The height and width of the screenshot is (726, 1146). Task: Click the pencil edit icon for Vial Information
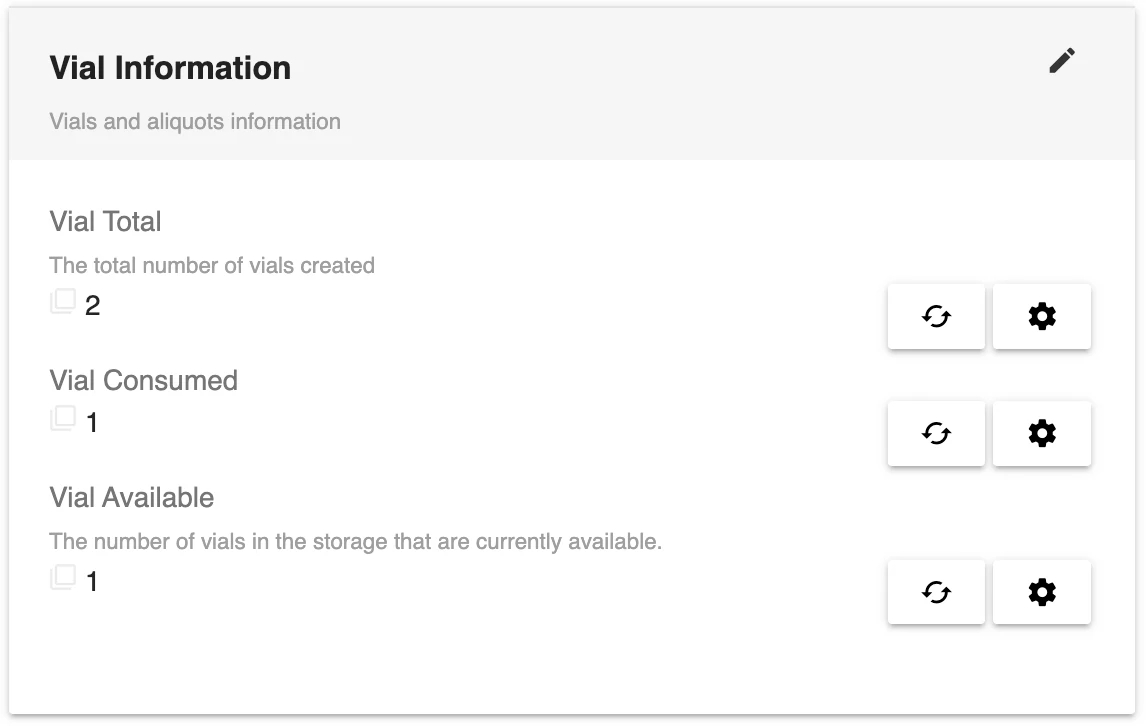click(1062, 61)
